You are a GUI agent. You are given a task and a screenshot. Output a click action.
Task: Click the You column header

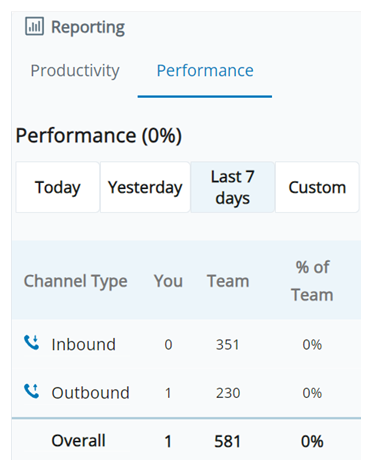(168, 281)
